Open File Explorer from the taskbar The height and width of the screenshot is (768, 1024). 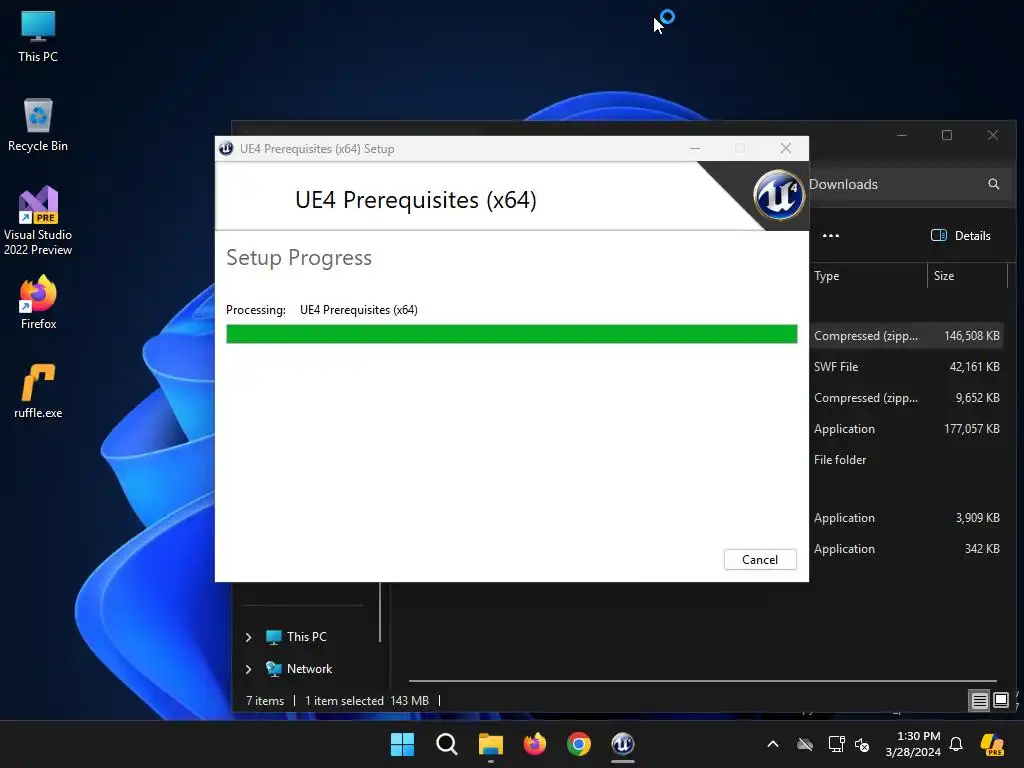coord(490,744)
